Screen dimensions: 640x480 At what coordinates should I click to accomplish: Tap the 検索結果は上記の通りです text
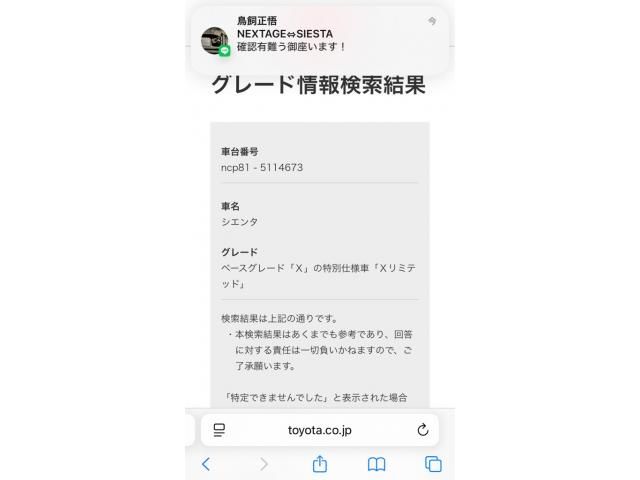tap(280, 319)
